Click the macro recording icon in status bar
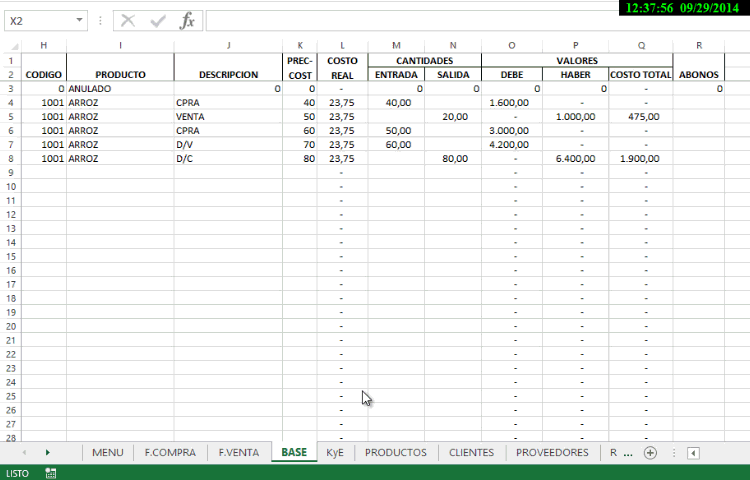The height and width of the screenshot is (480, 750). click(50, 473)
